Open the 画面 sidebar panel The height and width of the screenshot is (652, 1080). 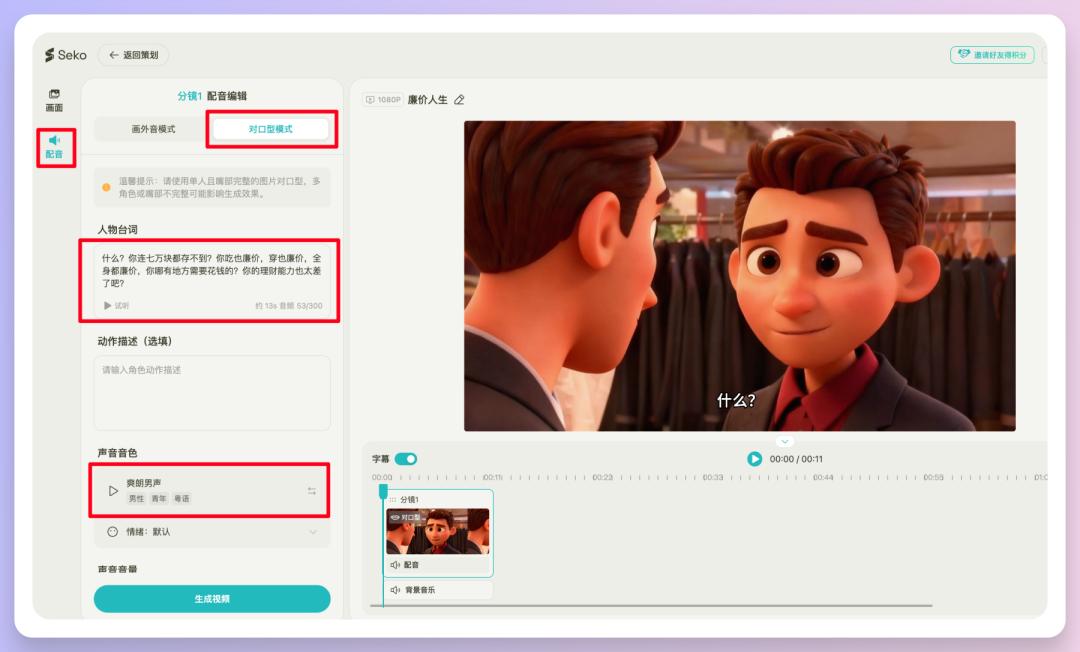pos(54,101)
